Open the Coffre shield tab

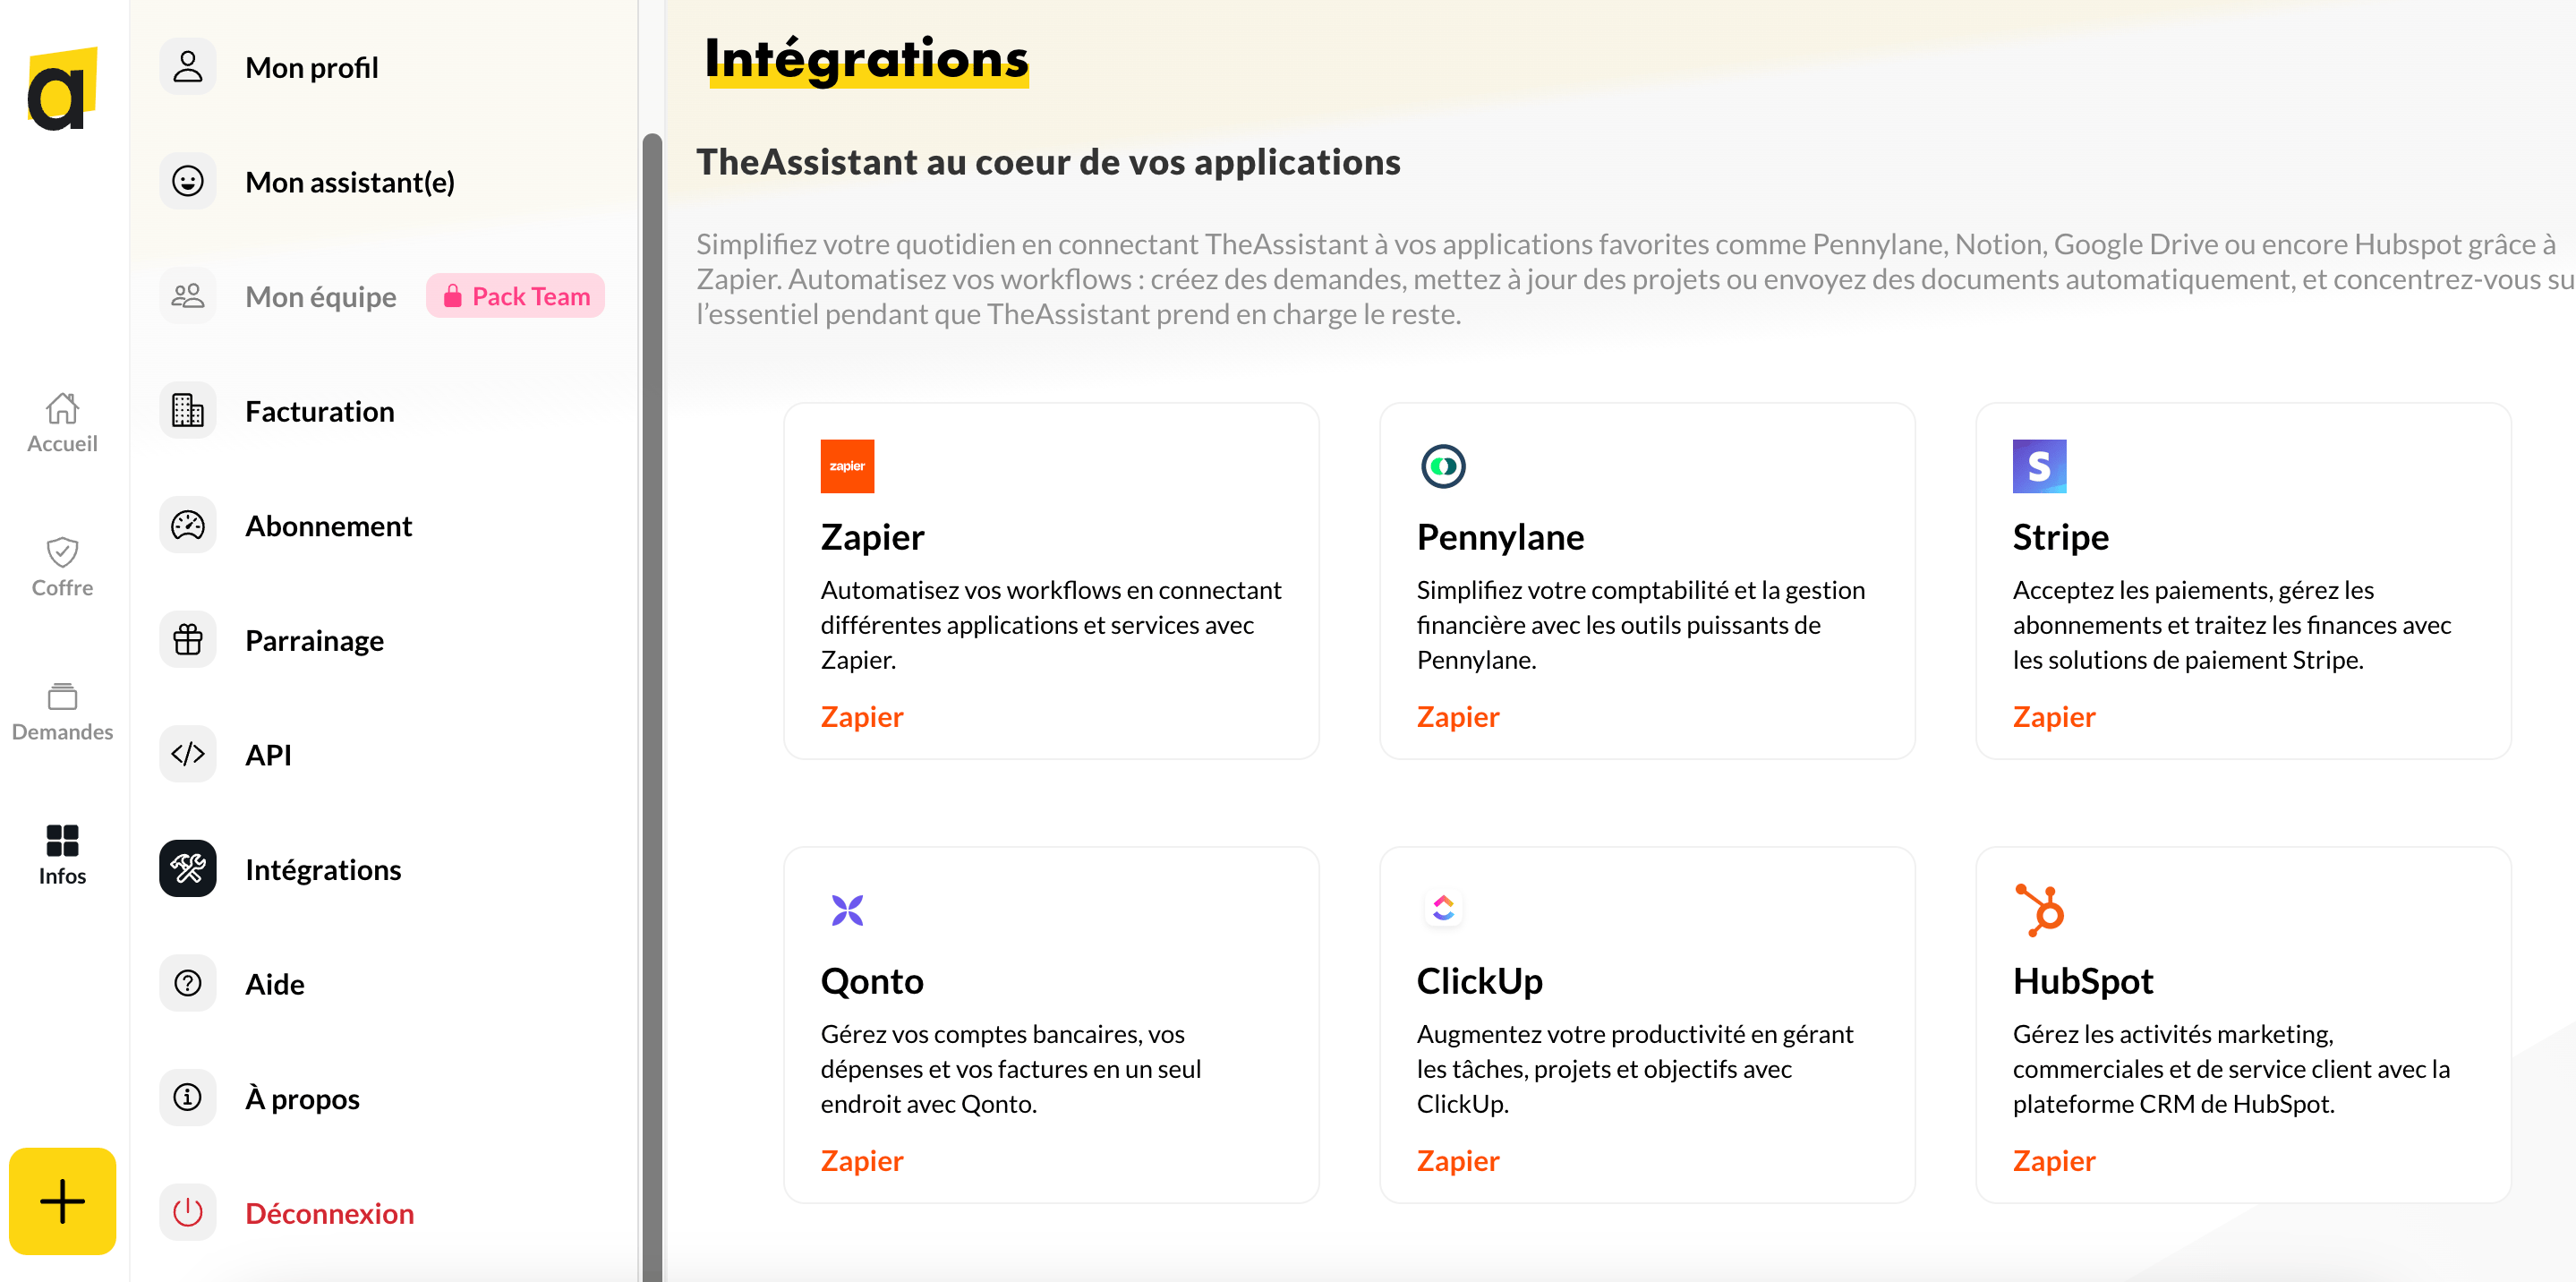(62, 567)
